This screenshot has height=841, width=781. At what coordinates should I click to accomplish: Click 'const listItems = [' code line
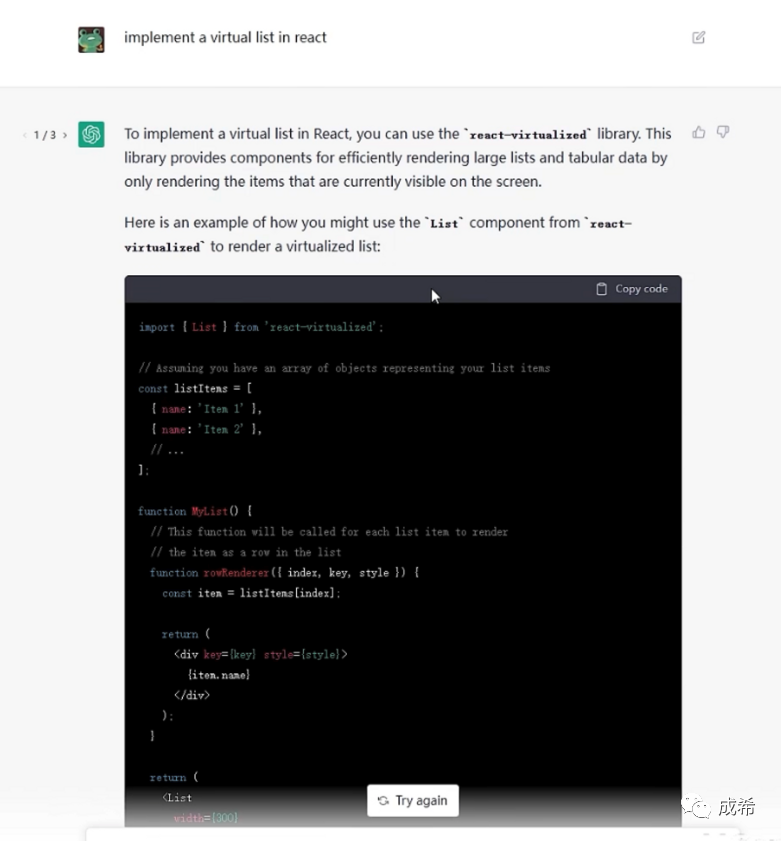(195, 388)
